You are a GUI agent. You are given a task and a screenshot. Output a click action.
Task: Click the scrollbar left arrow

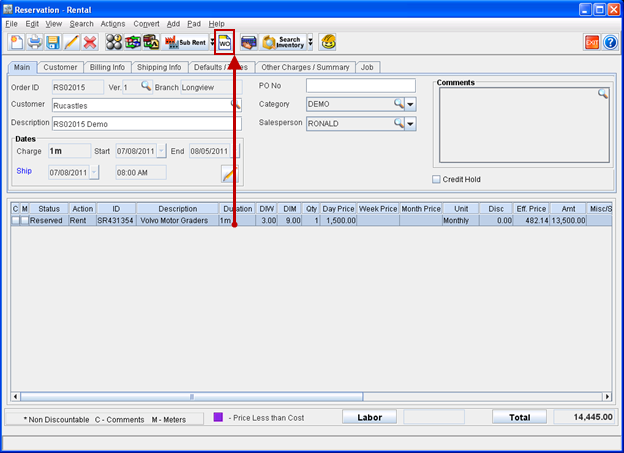(16, 396)
